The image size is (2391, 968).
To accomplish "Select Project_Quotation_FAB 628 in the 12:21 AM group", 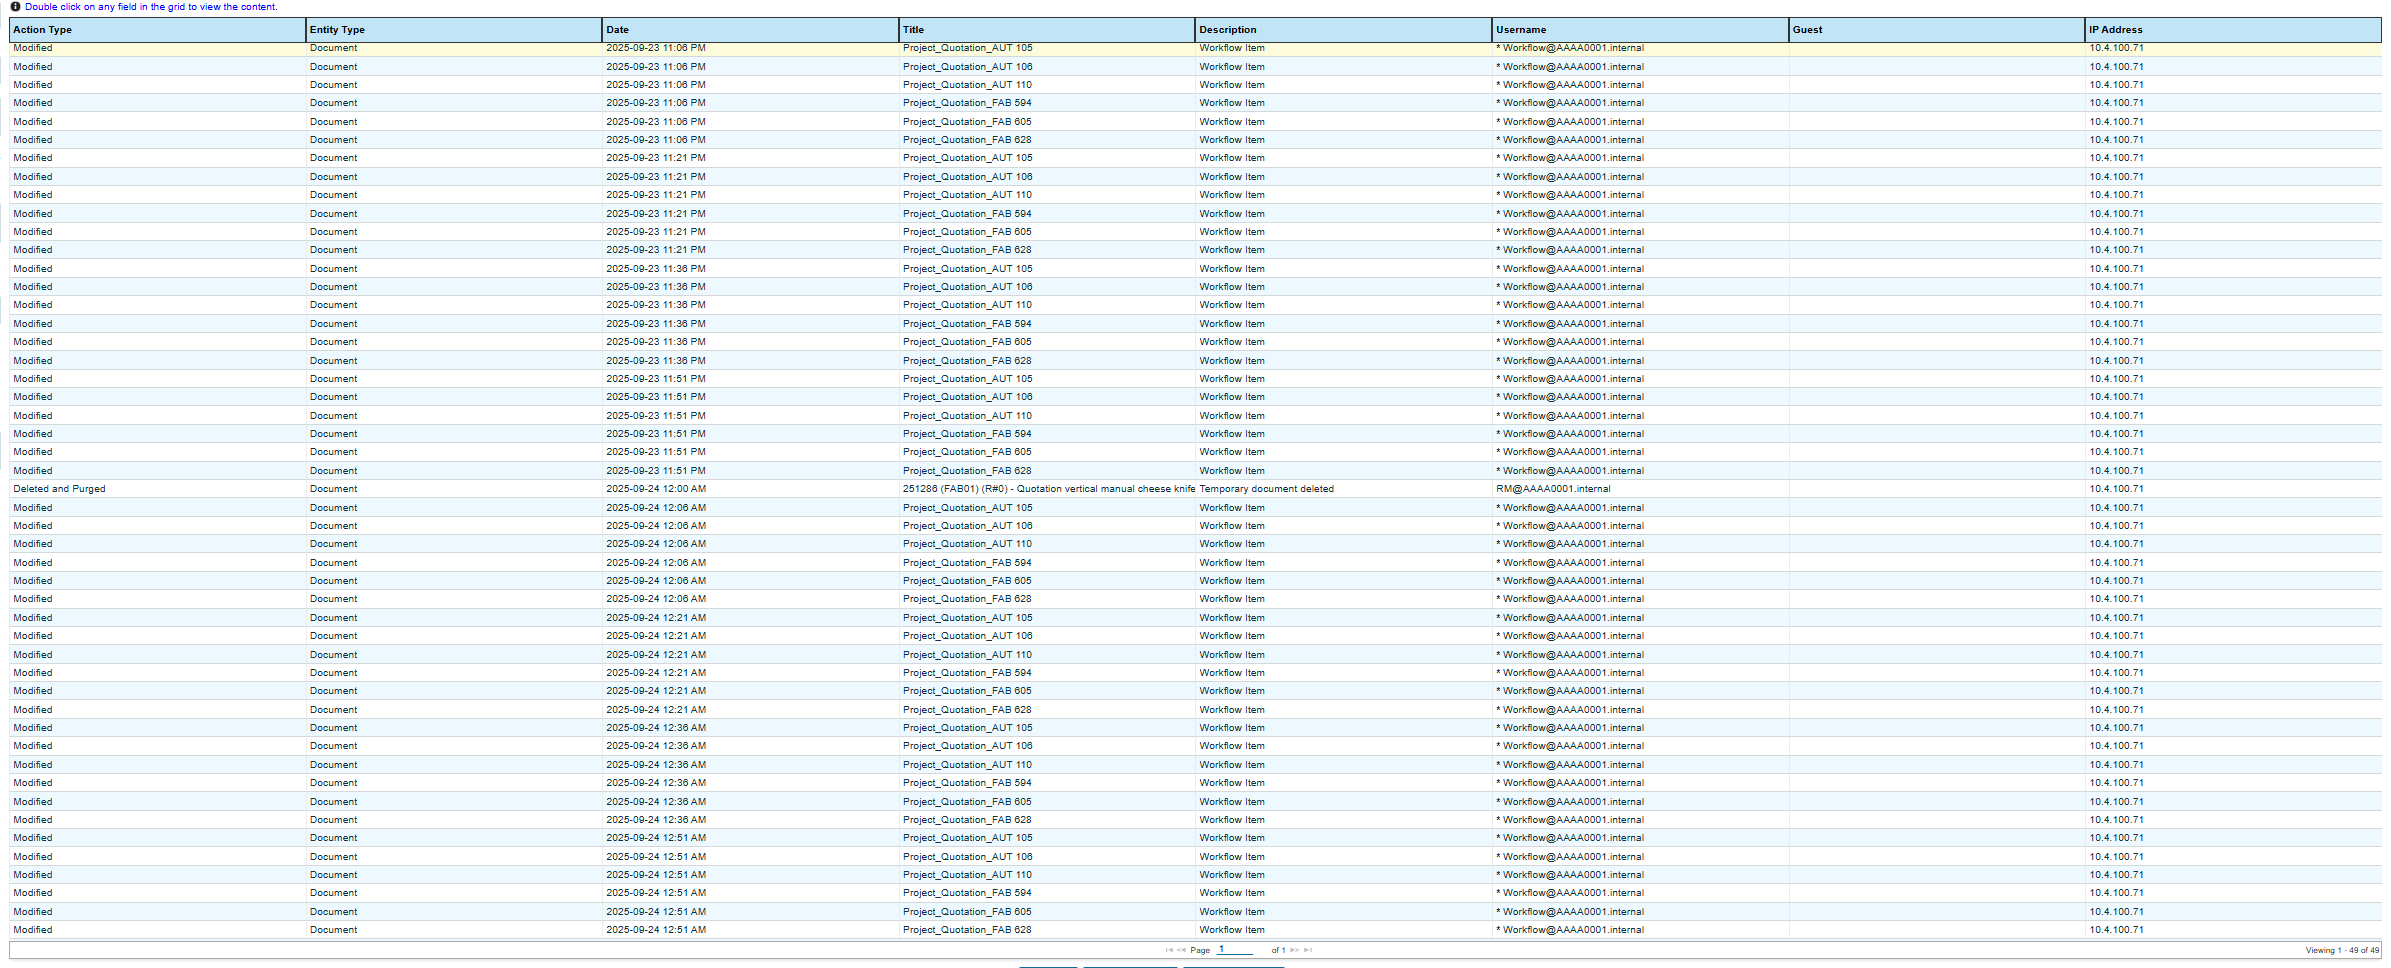I will point(1047,710).
